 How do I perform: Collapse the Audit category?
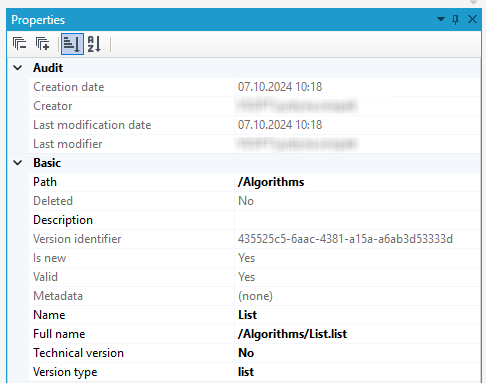[x=17, y=68]
